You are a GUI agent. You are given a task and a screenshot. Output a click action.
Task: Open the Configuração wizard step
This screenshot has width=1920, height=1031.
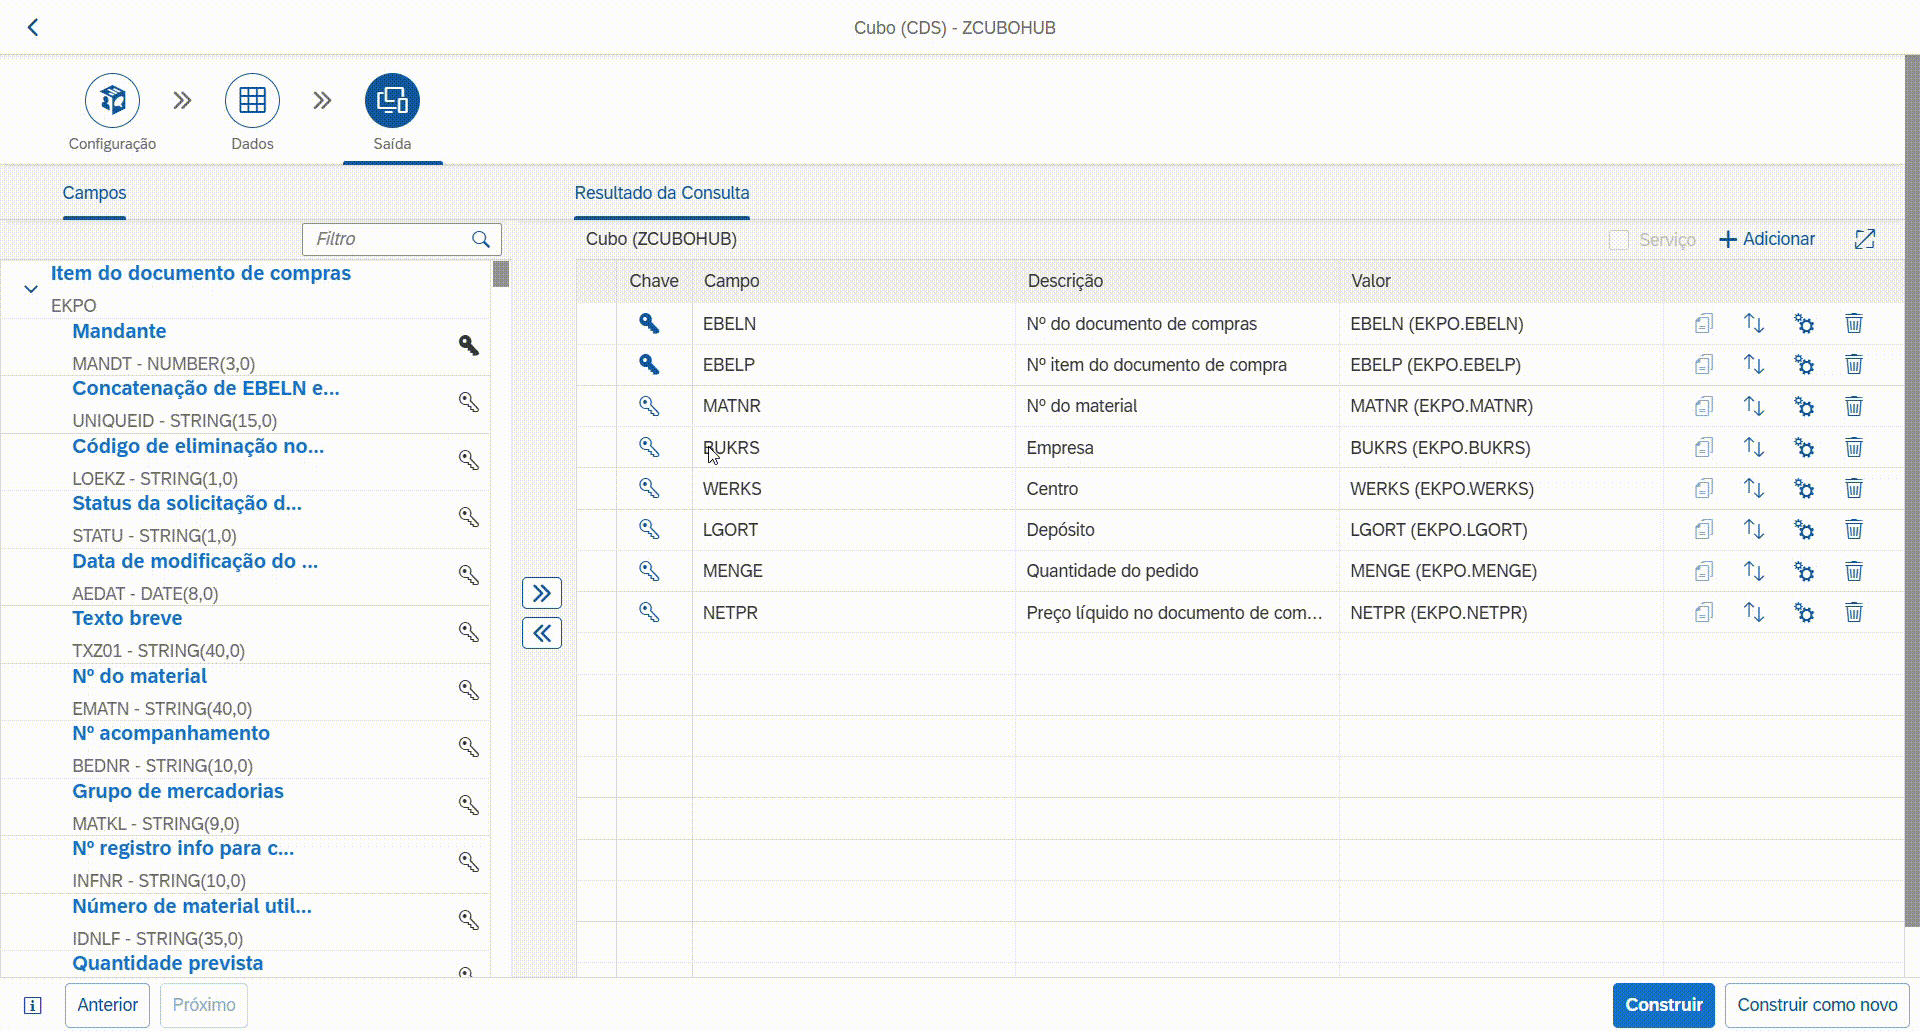[112, 101]
